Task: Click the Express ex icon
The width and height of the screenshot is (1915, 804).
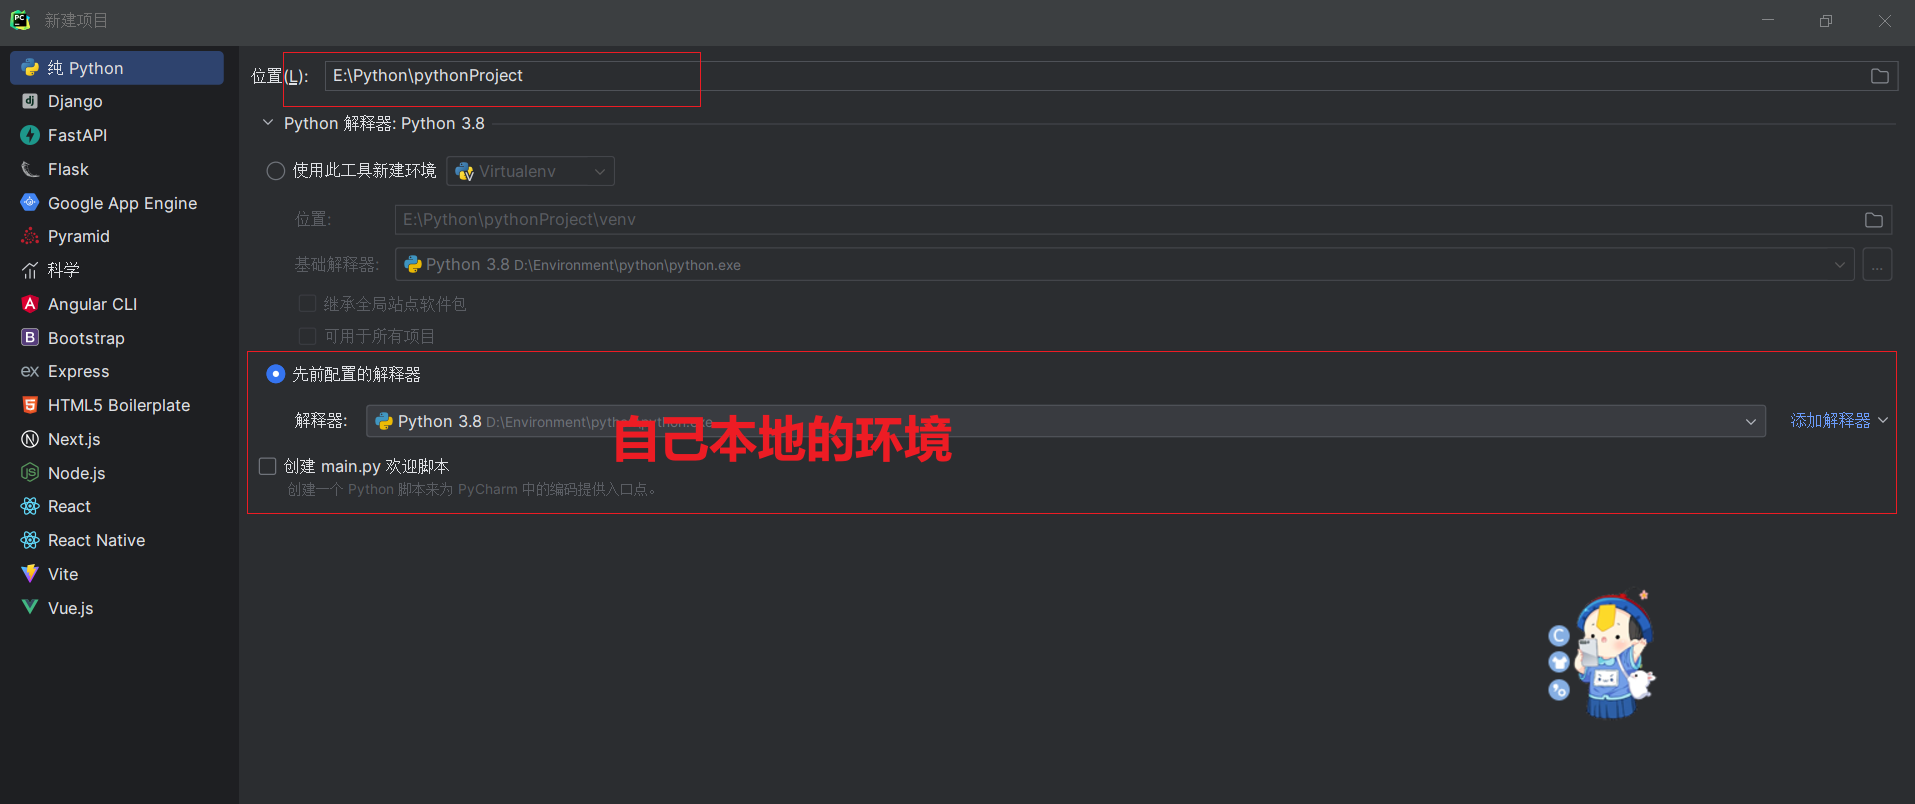Action: point(30,371)
